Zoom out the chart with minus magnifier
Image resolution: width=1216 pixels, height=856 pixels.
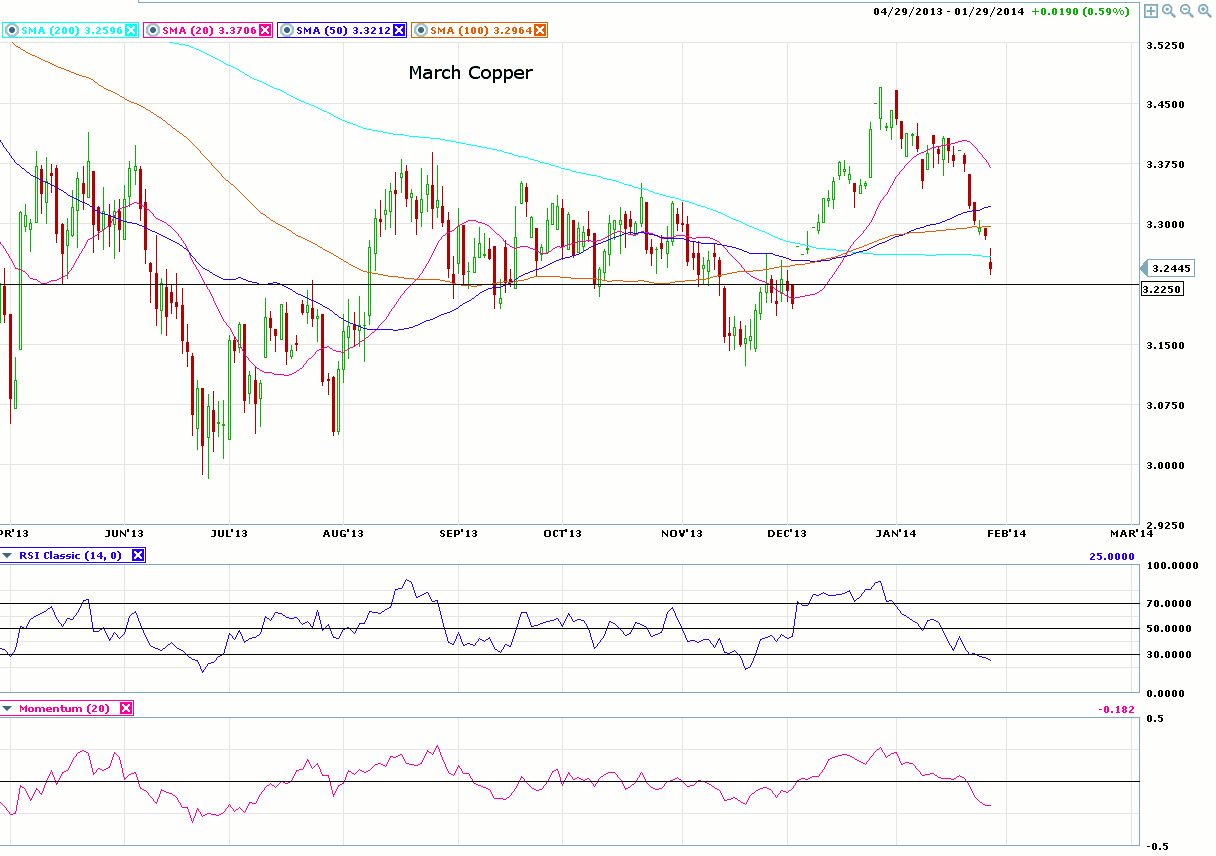(1186, 11)
